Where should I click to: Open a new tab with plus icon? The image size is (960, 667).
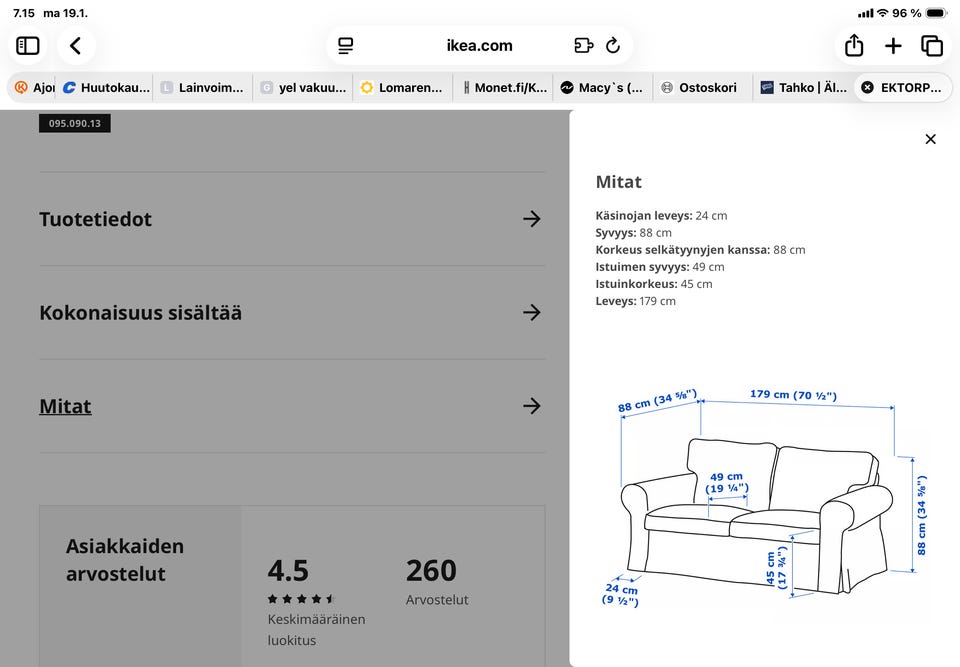pos(893,46)
